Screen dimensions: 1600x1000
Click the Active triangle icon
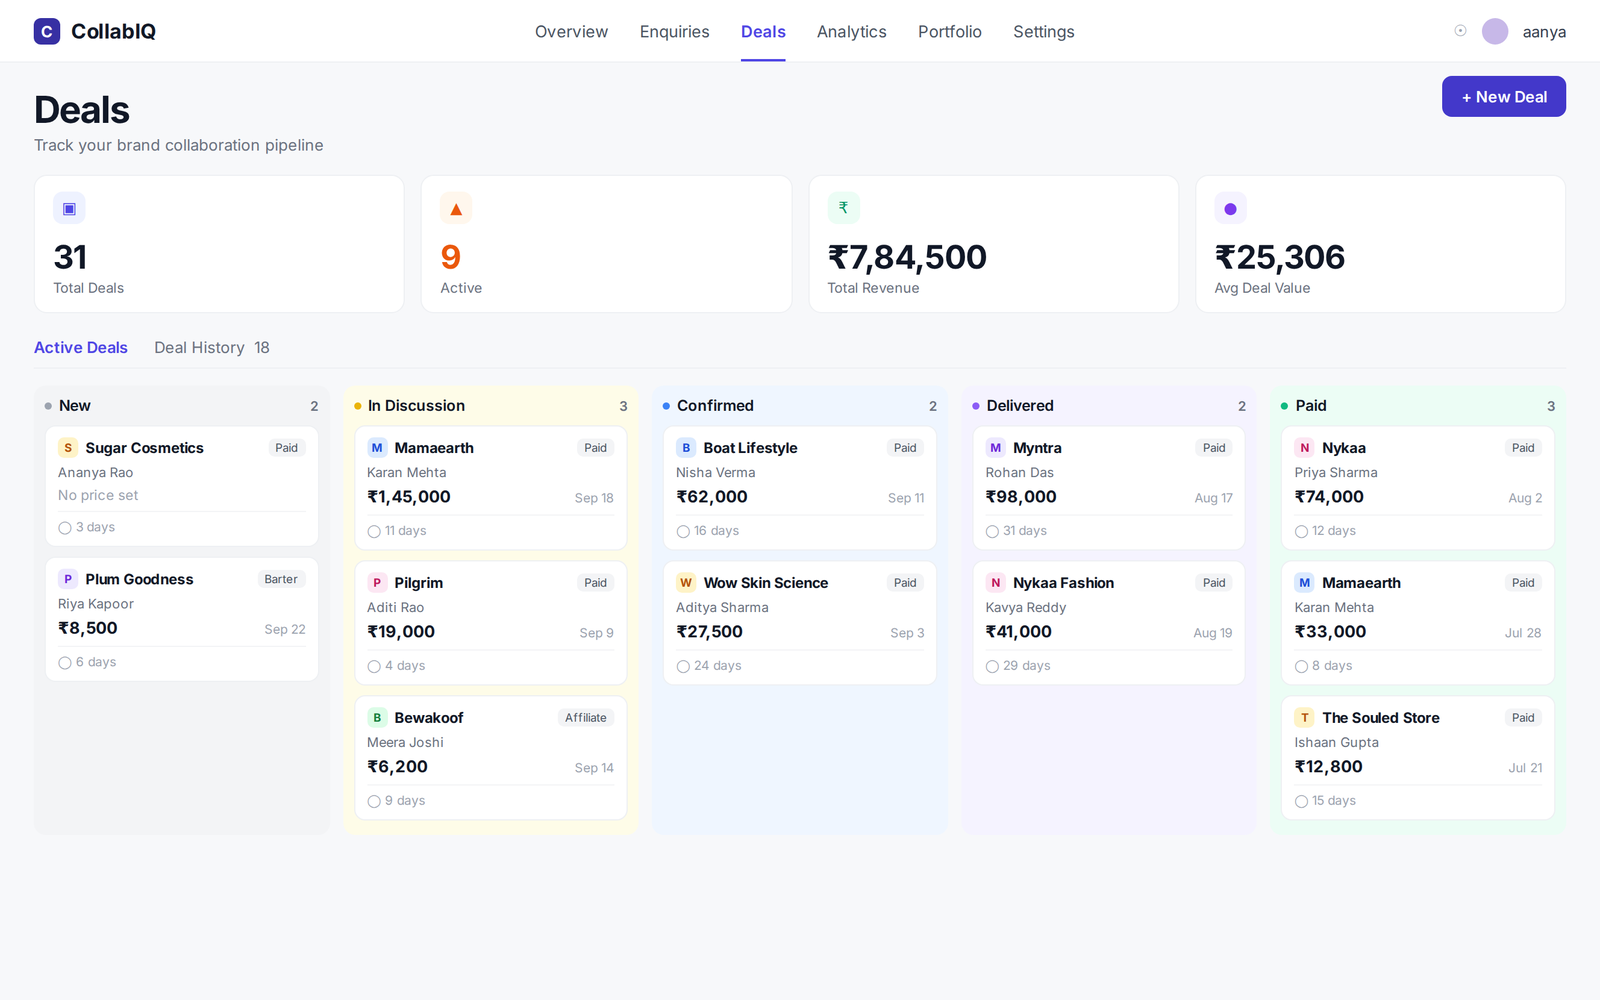click(x=456, y=208)
